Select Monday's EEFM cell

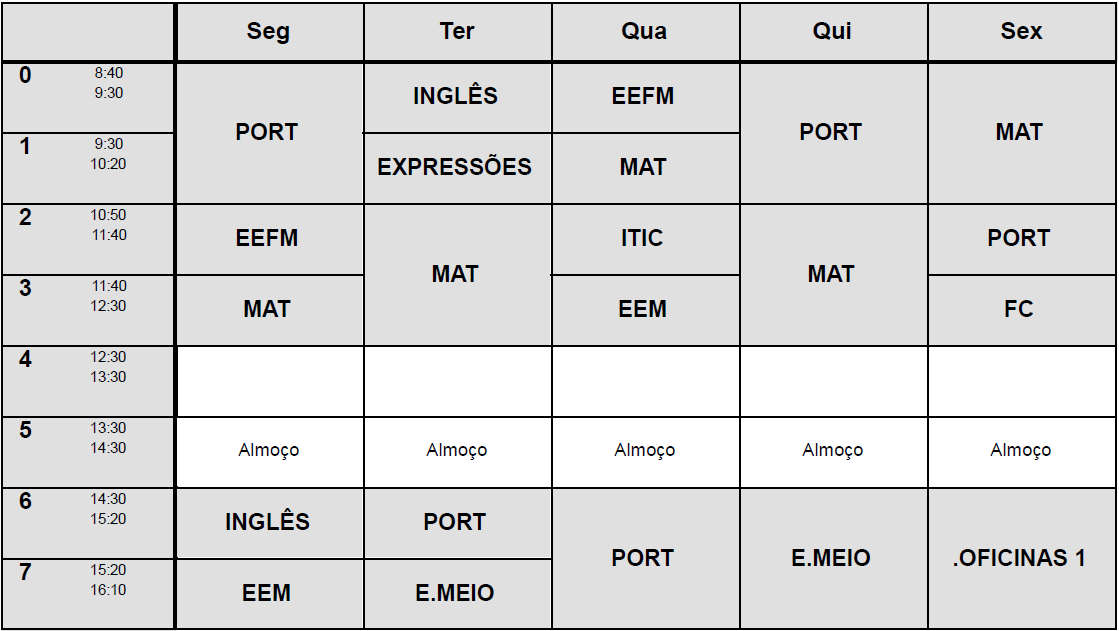(x=267, y=238)
